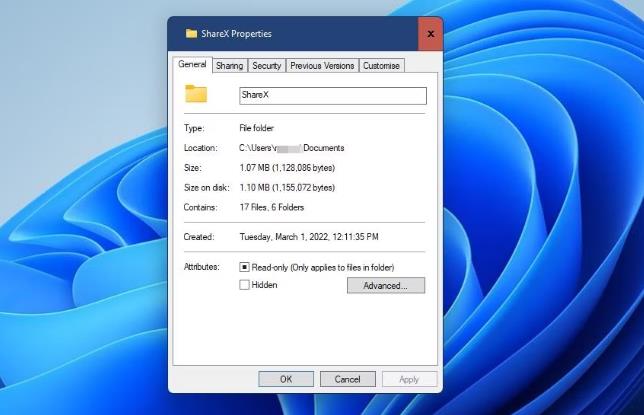
Task: Confirm with the OK button
Action: (286, 379)
